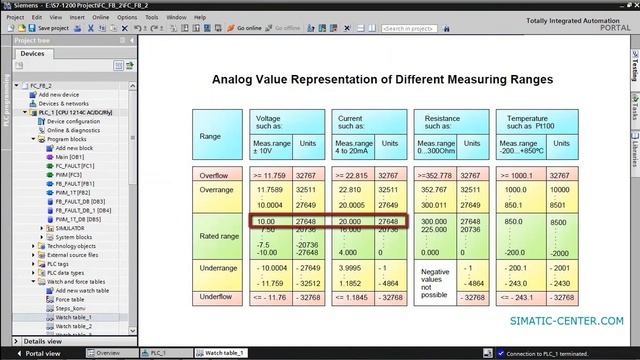This screenshot has height=360, width=640.
Task: Open the Tools menu
Action: (x=151, y=17)
